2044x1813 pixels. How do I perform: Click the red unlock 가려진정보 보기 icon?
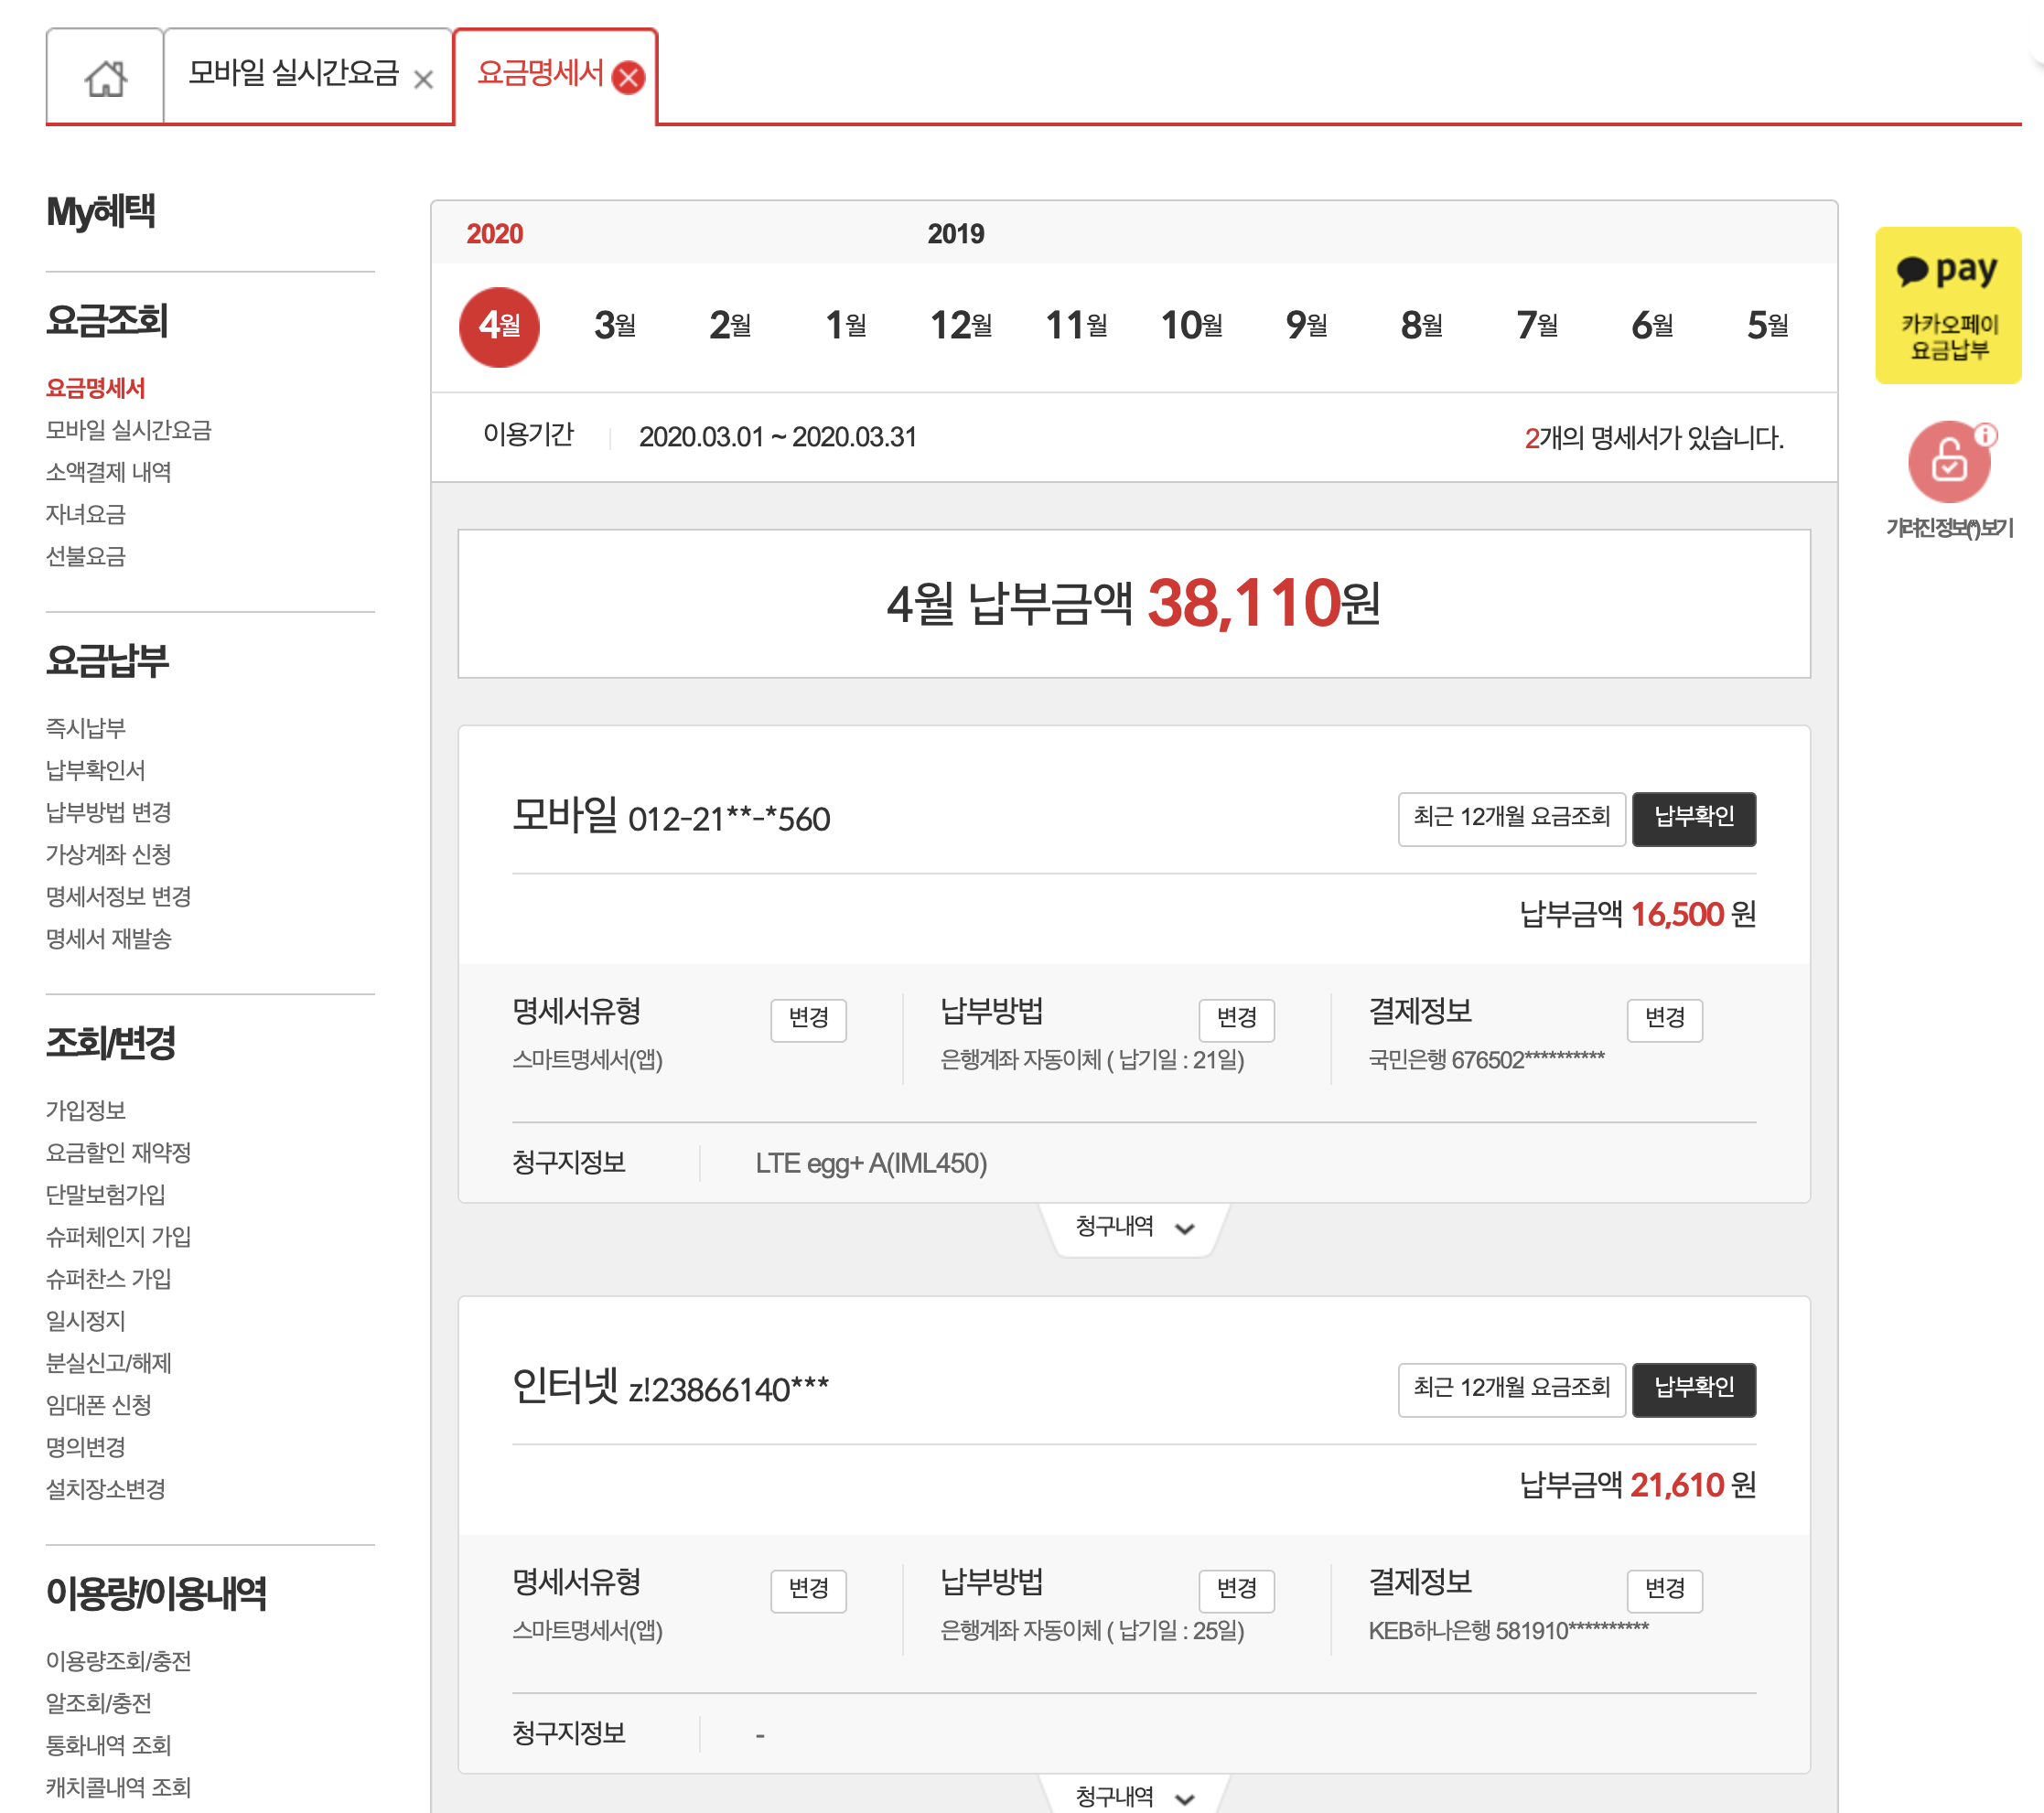1948,462
